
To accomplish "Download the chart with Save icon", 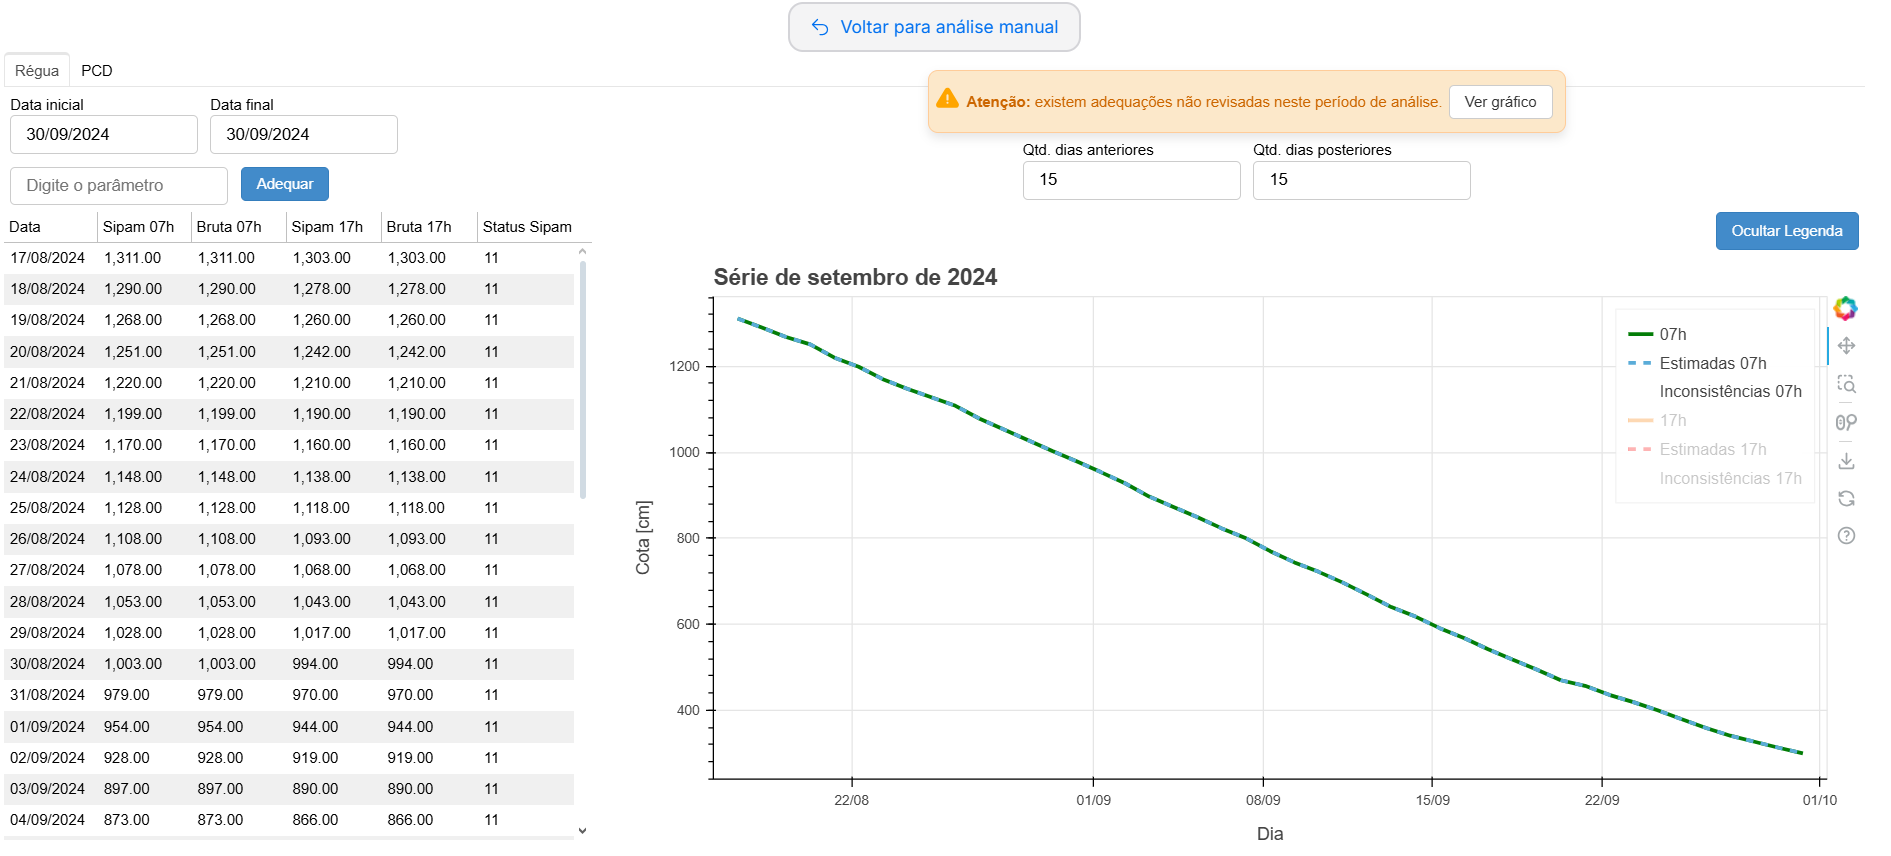I will pyautogui.click(x=1846, y=461).
